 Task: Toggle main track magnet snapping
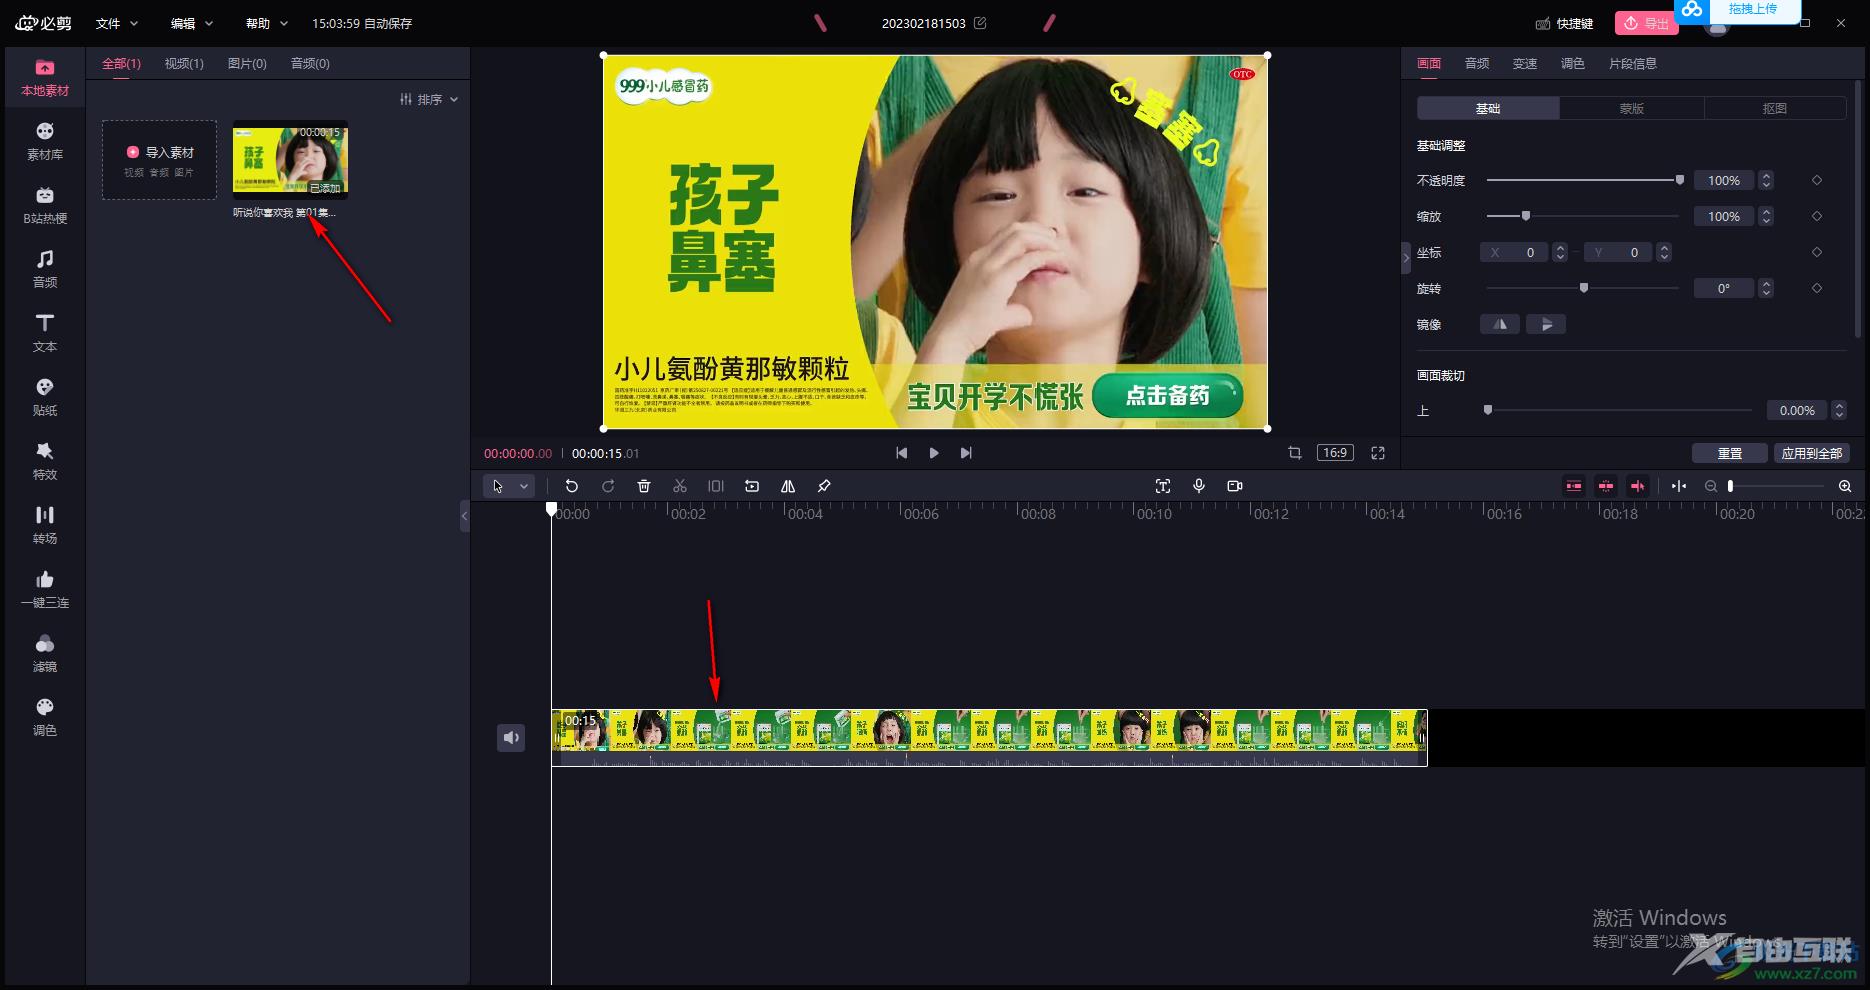(x=1574, y=486)
